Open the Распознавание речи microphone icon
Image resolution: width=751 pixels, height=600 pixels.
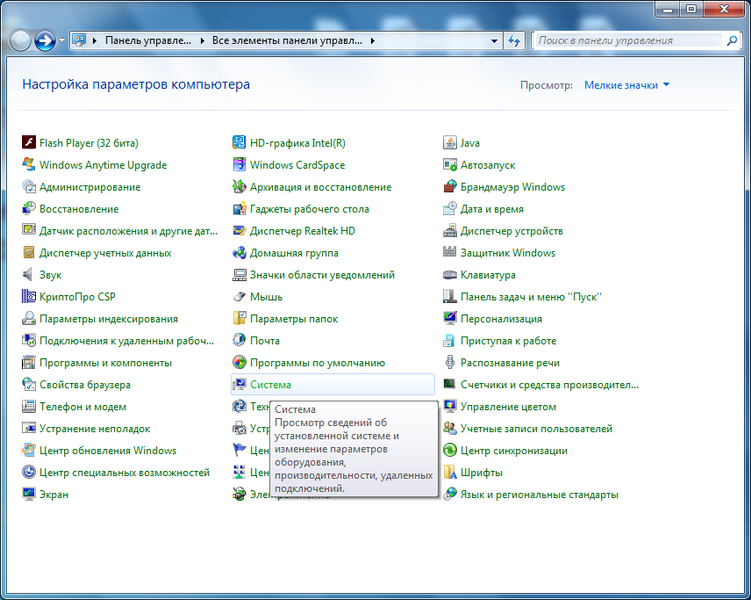[x=450, y=362]
